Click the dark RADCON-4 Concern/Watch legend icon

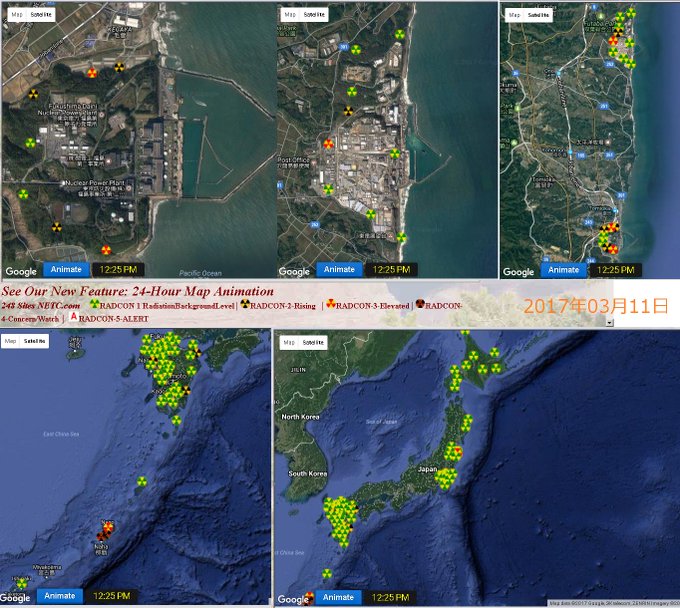[420, 304]
